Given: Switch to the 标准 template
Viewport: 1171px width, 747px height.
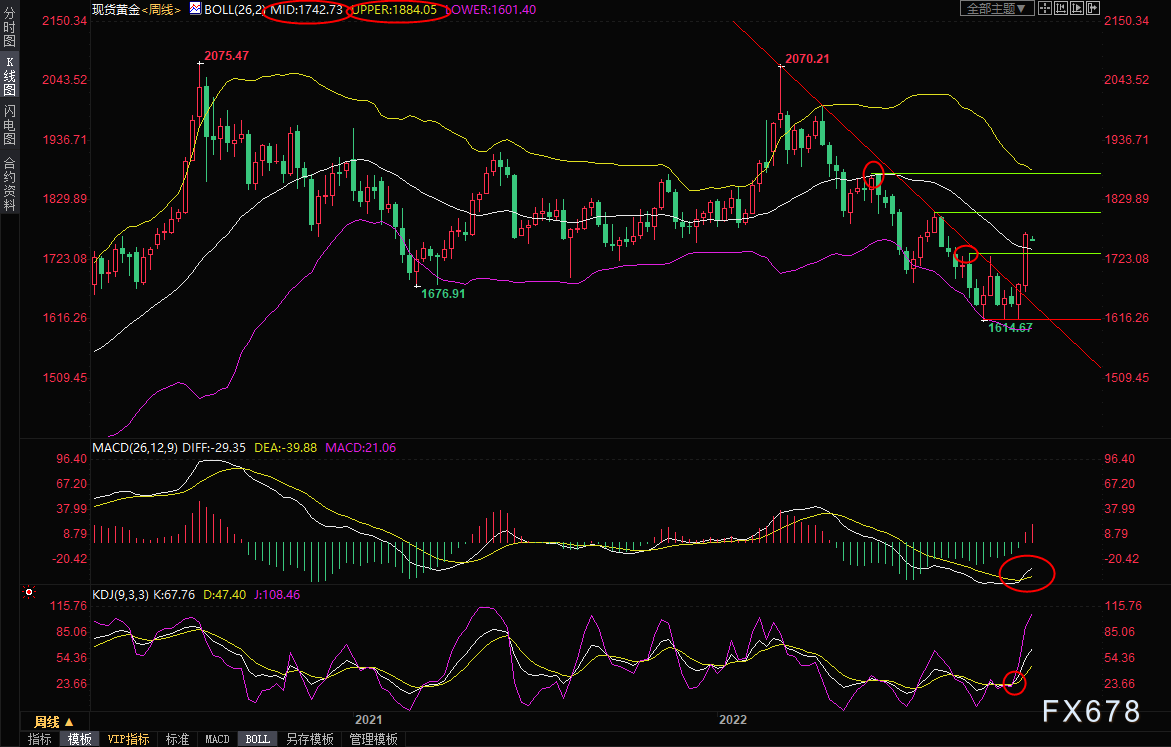Looking at the screenshot, I should [177, 739].
